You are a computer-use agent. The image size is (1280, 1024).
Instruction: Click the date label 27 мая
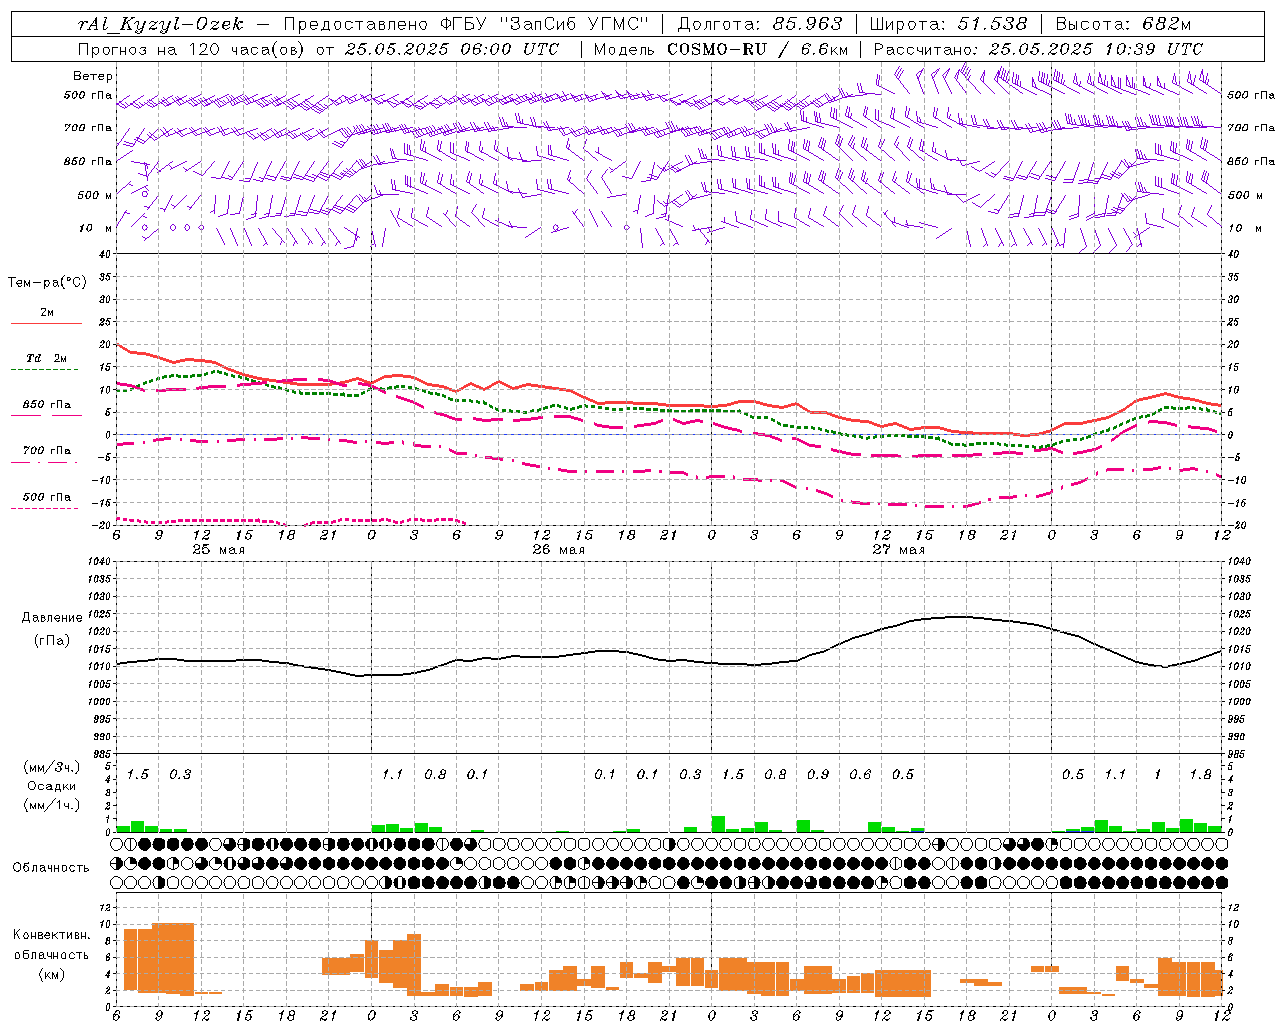[x=898, y=550]
